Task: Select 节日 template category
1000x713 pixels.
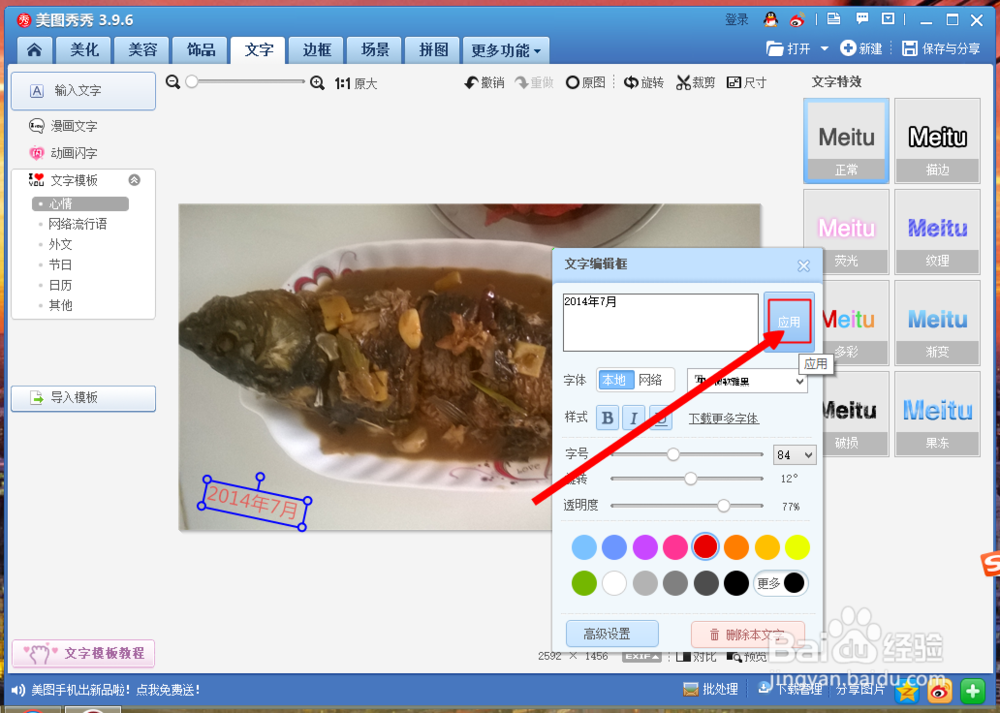Action: [x=61, y=265]
